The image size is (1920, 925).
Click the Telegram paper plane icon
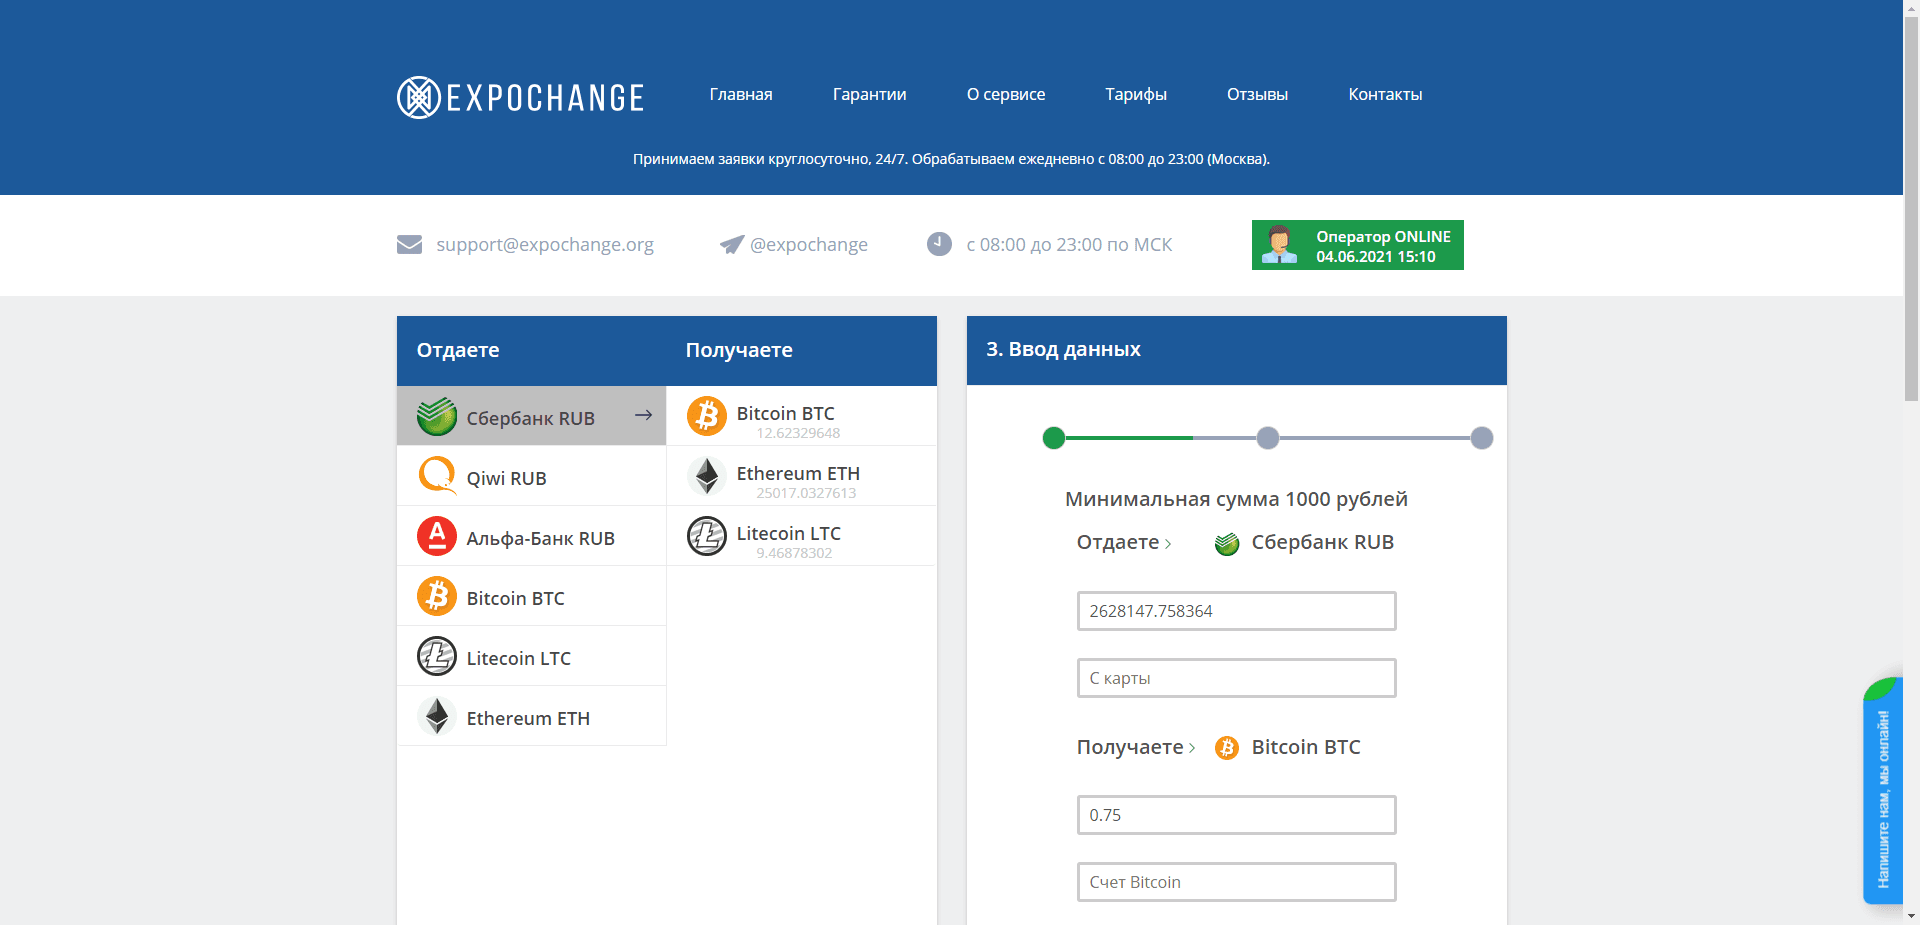click(x=731, y=244)
